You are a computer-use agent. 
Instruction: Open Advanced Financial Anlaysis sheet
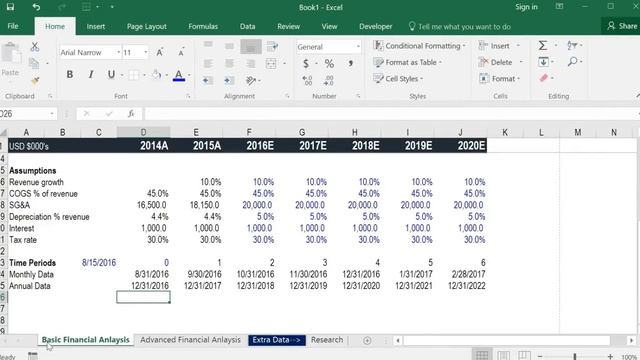tap(190, 340)
